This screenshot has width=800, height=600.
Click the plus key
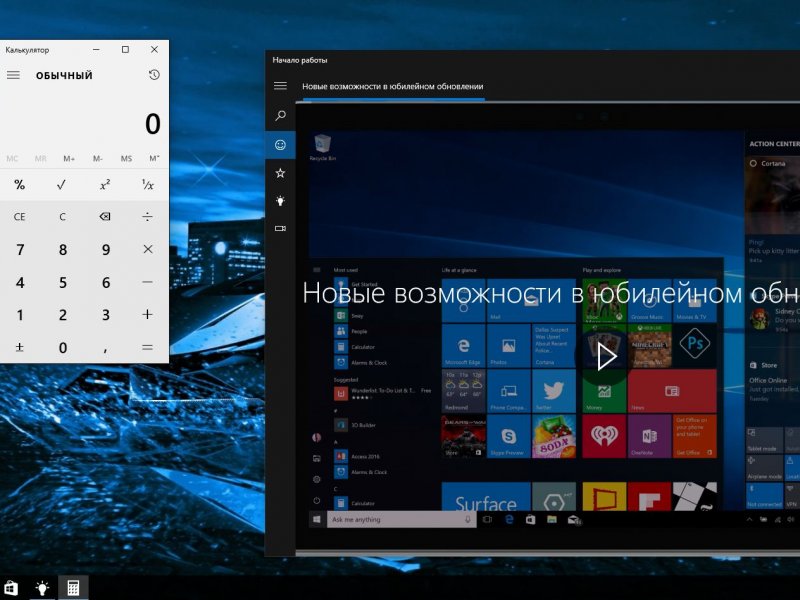pos(147,314)
